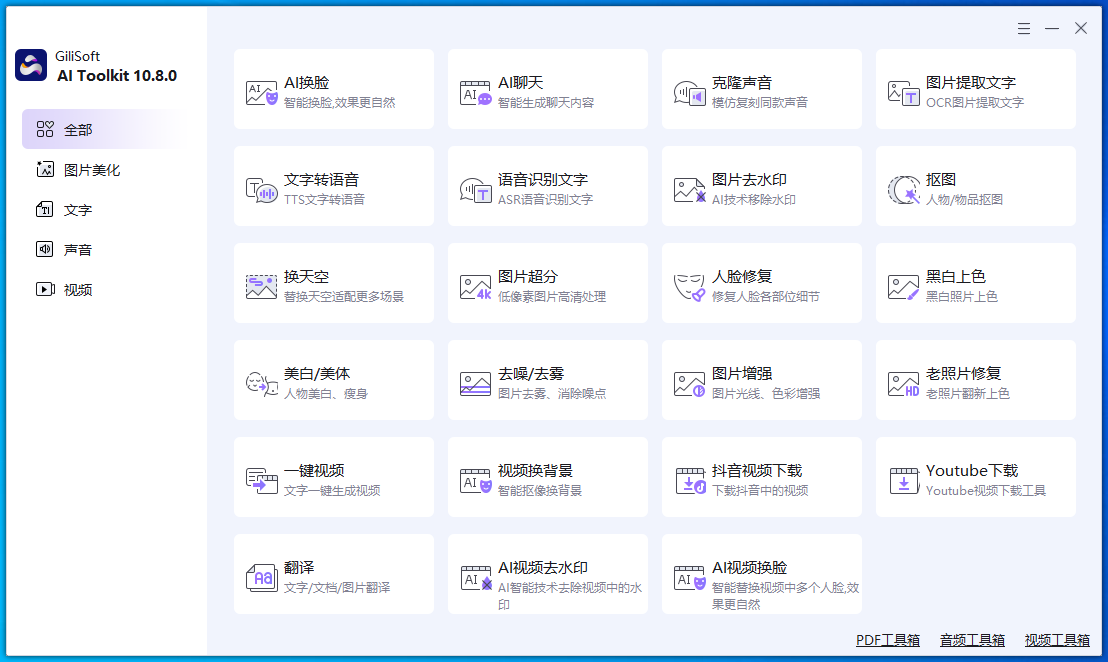Open the 美白/美体 beautify icon
Screen dimensions: 1108x662
(x=261, y=384)
